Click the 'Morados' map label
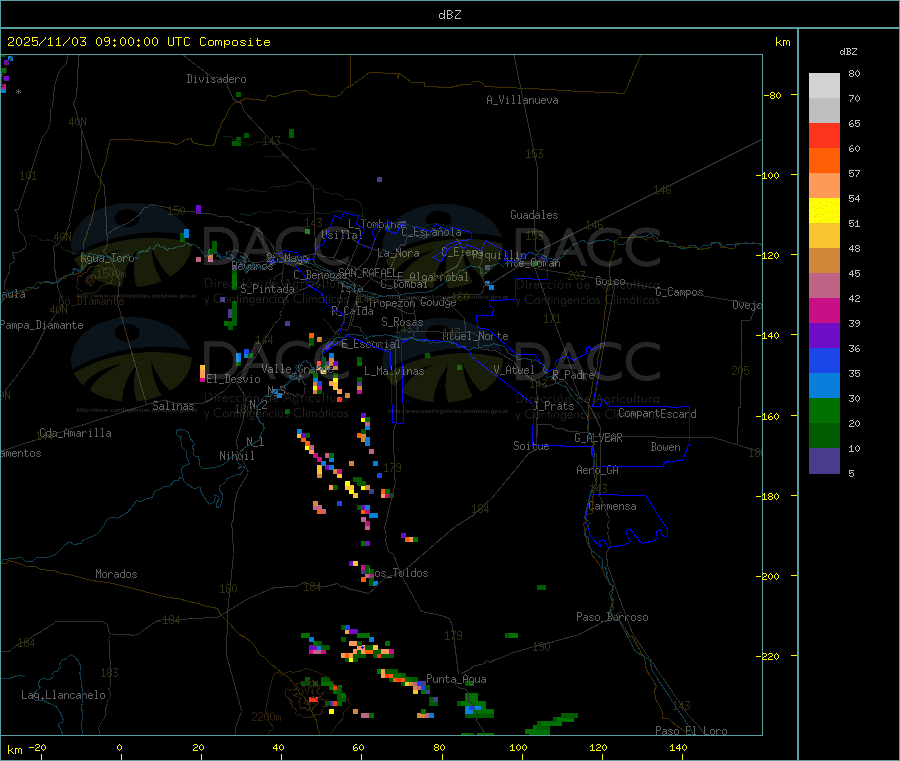Viewport: 900px width, 761px height. click(x=116, y=574)
